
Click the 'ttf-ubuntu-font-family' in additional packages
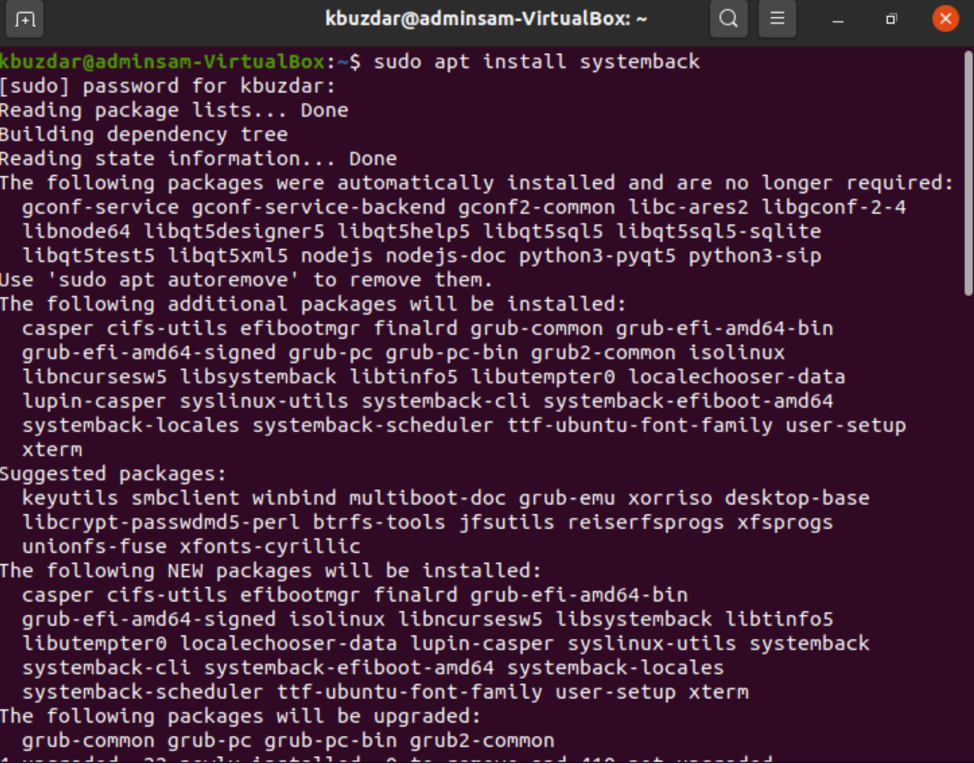[x=640, y=425]
